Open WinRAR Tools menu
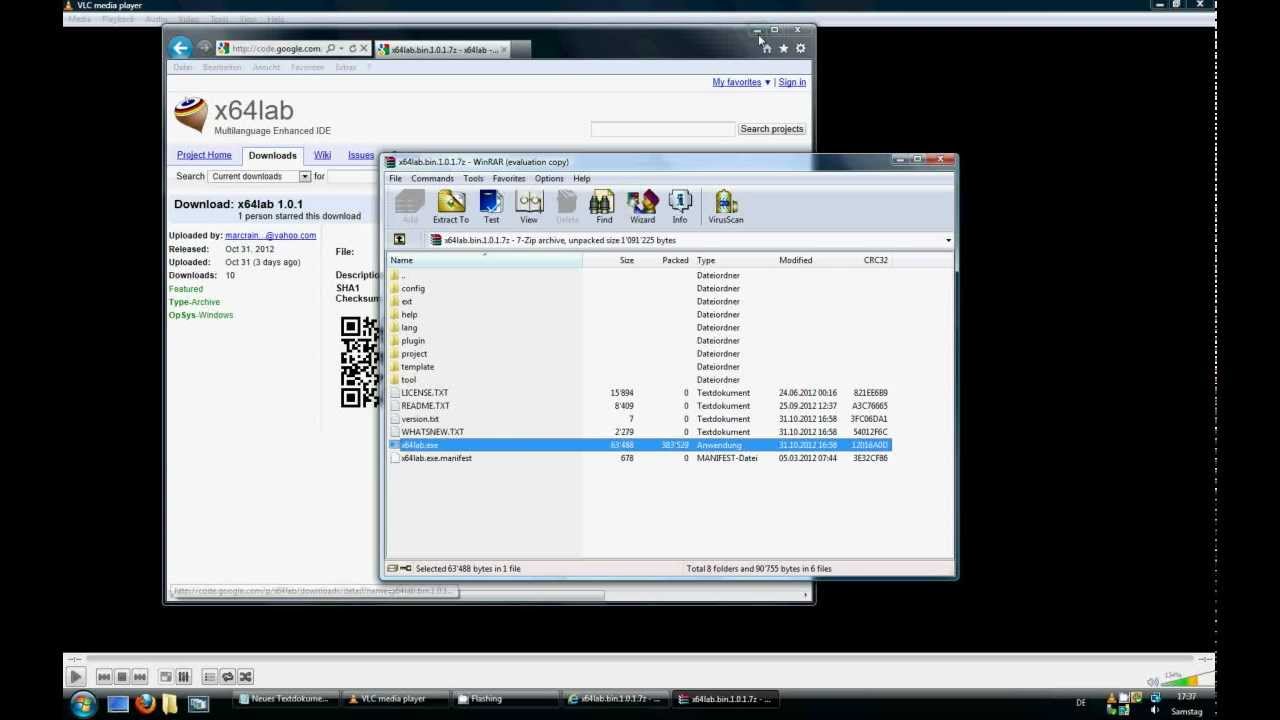This screenshot has height=720, width=1280. coord(473,178)
